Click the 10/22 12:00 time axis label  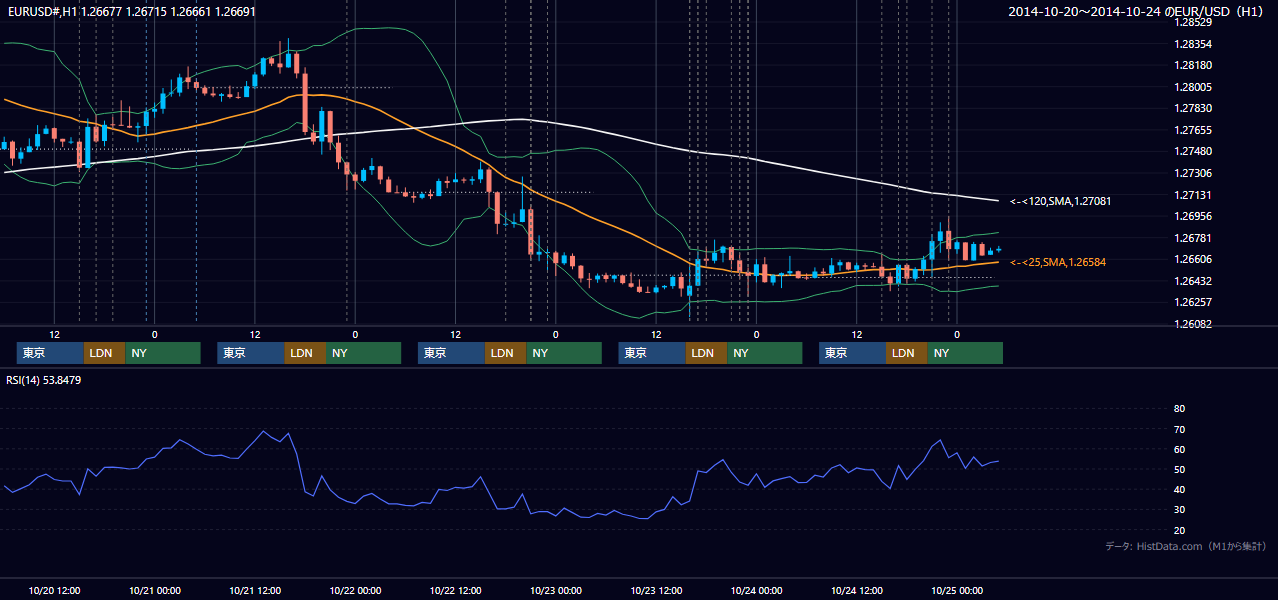456,590
